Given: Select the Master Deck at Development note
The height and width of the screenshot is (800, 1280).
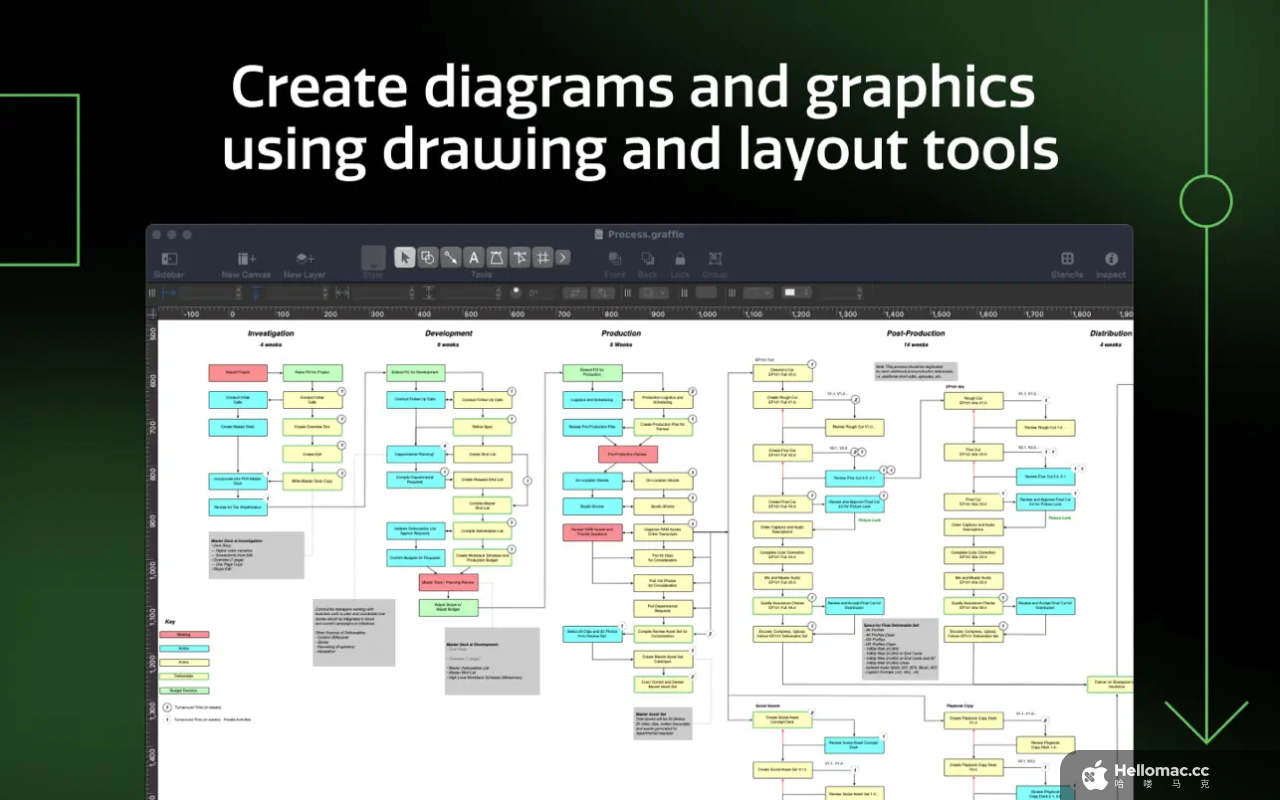Looking at the screenshot, I should tap(491, 661).
